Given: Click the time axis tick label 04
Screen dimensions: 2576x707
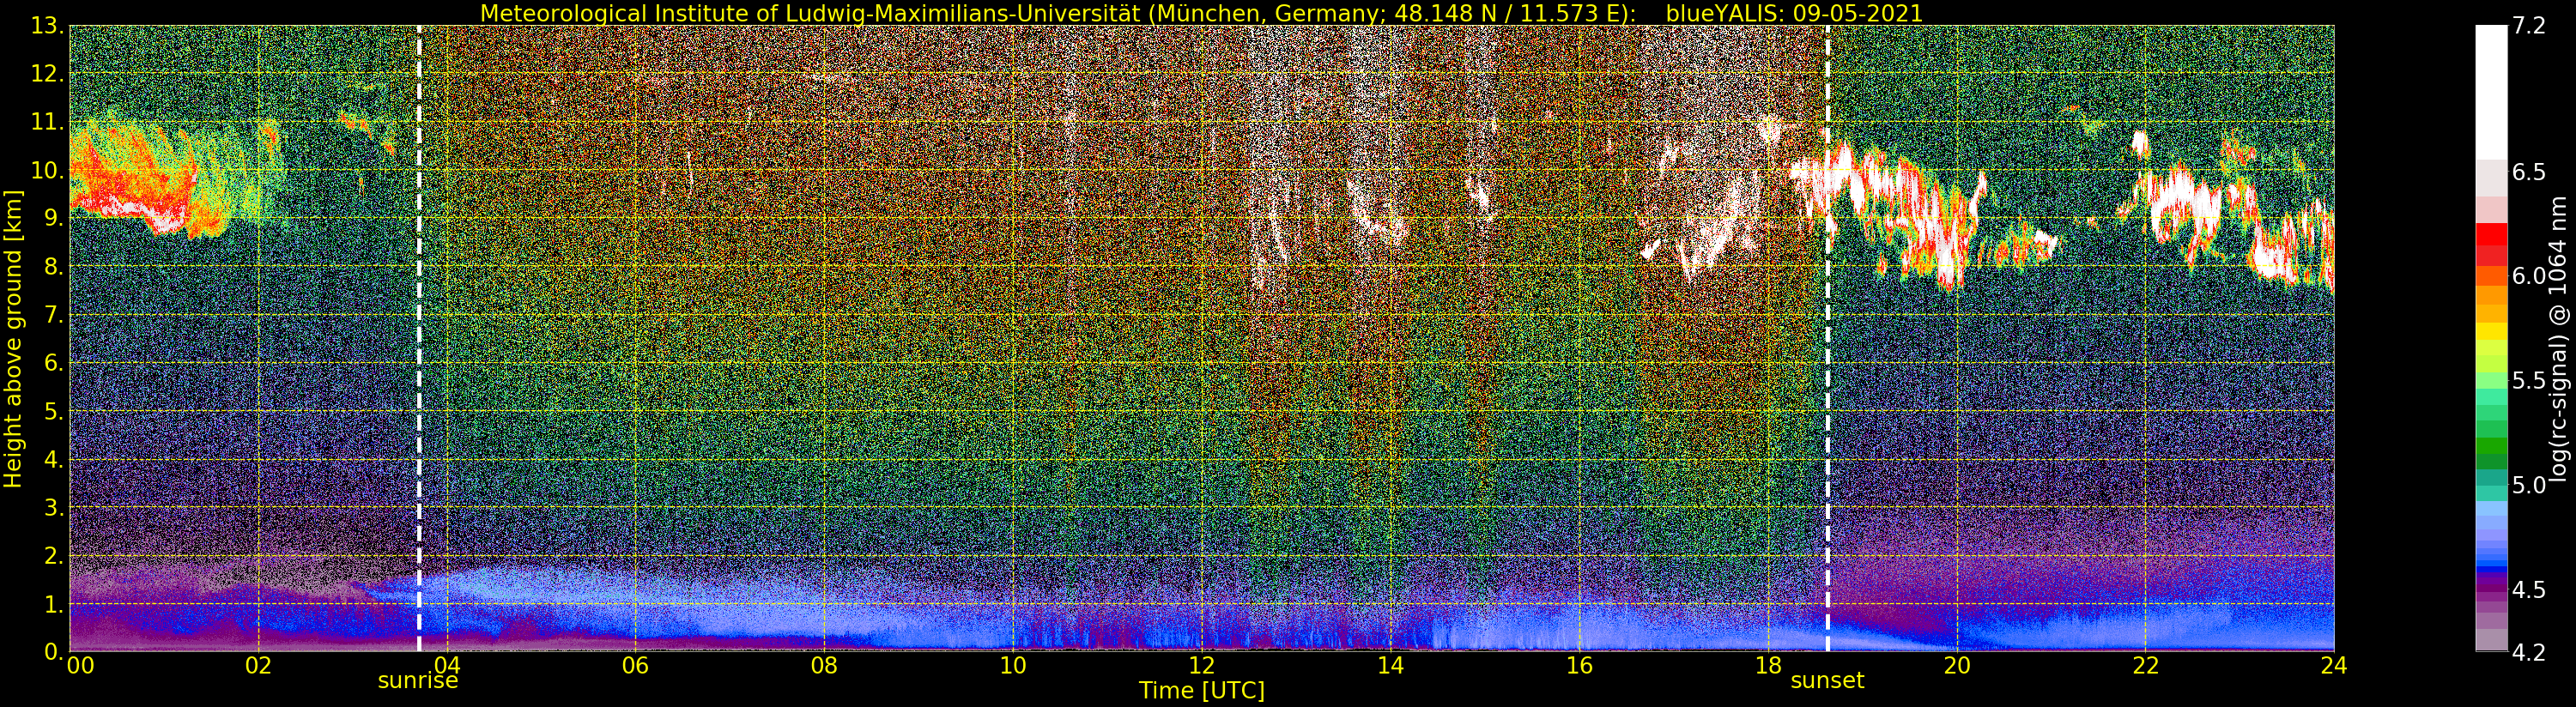Looking at the screenshot, I should [447, 666].
